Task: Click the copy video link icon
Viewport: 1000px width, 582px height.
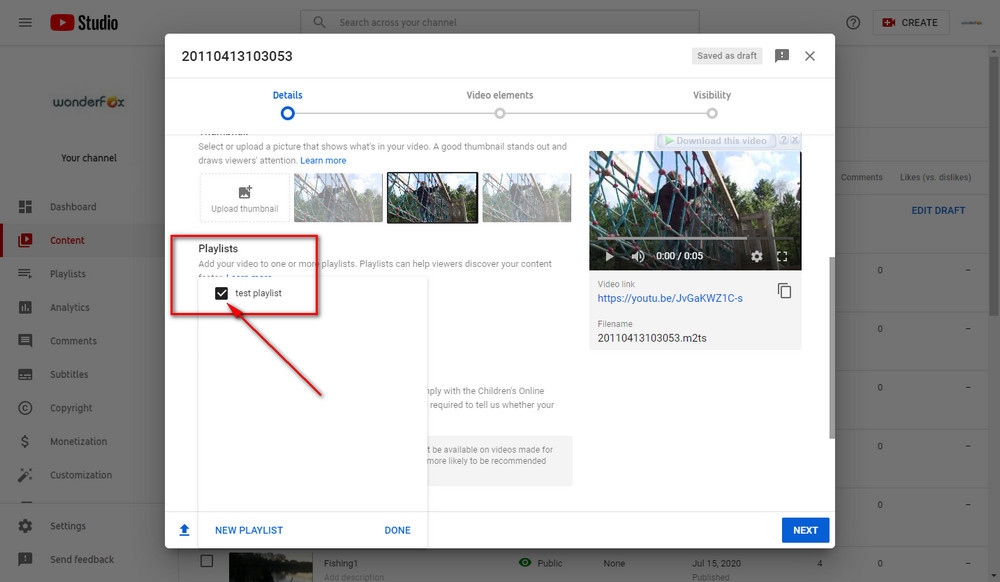Action: tap(784, 291)
